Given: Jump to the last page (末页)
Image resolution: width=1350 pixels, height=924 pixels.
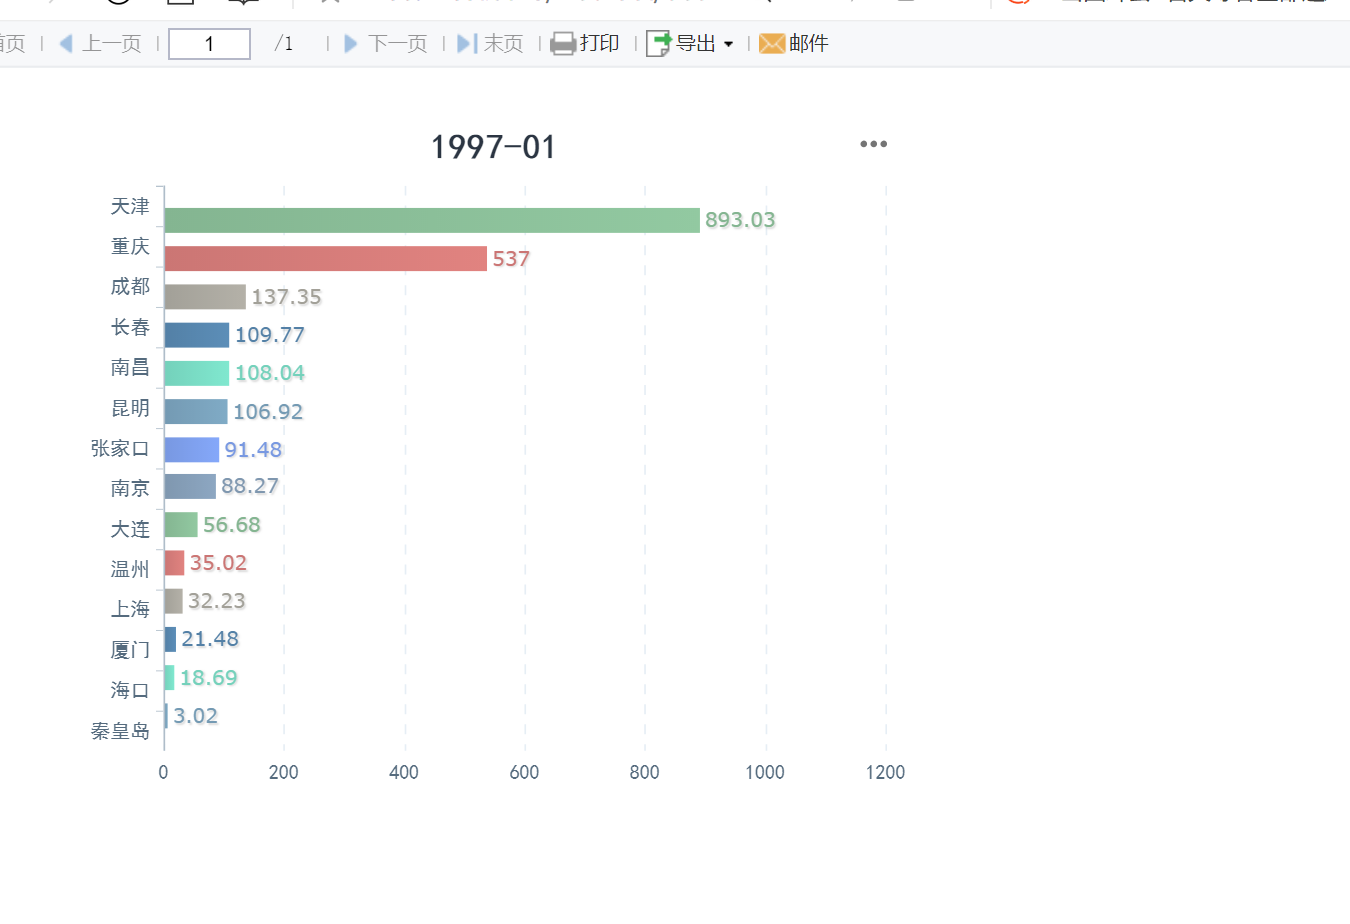Looking at the screenshot, I should 490,43.
